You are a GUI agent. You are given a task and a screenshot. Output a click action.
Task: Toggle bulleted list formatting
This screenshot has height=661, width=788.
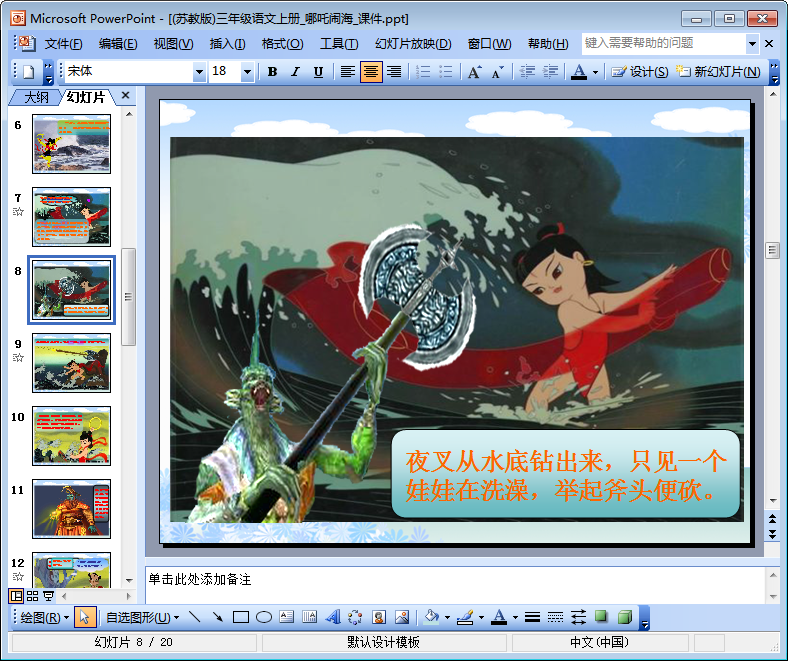[446, 72]
